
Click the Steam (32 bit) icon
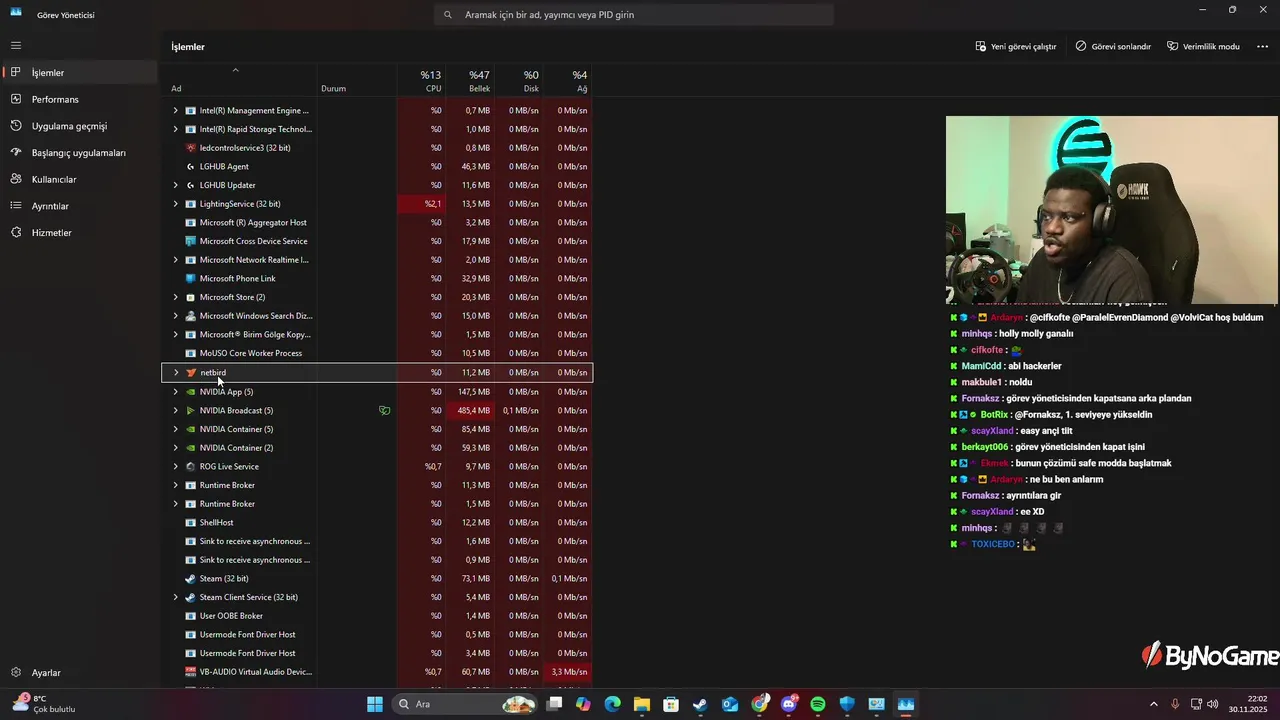pos(191,578)
